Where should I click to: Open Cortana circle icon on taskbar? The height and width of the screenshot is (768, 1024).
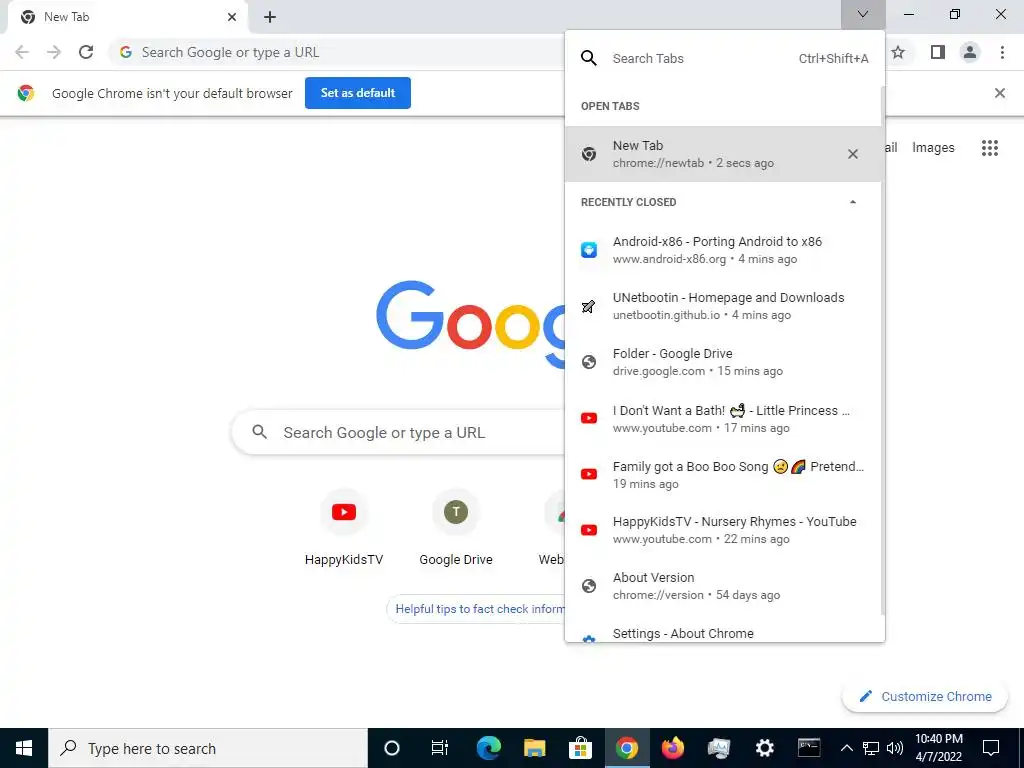392,748
